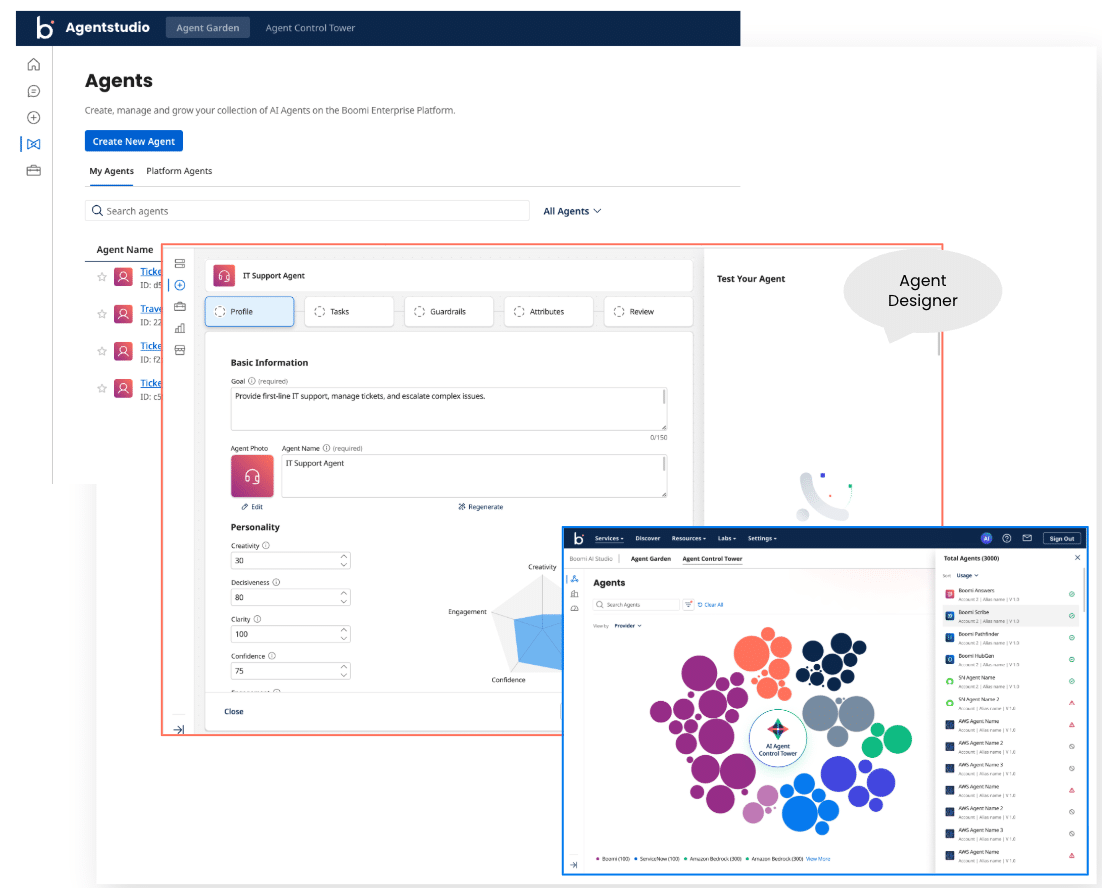Image resolution: width=1102 pixels, height=888 pixels.
Task: Click AI avatar icon in Control Tower header
Action: coord(986,538)
